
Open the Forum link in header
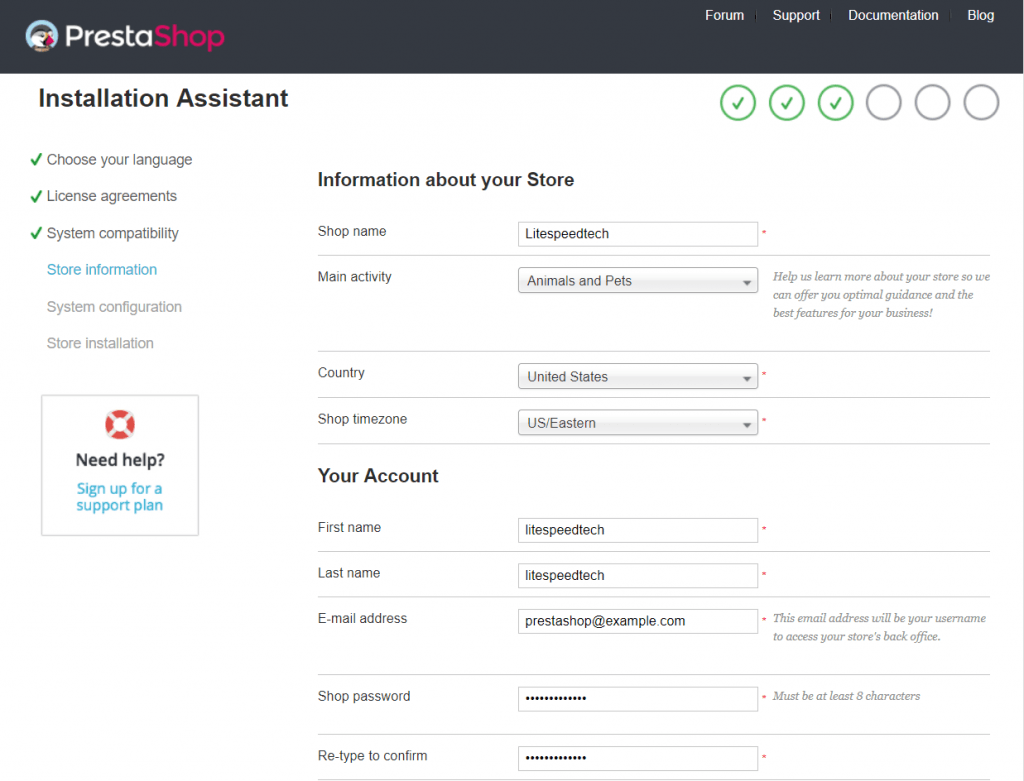coord(724,15)
